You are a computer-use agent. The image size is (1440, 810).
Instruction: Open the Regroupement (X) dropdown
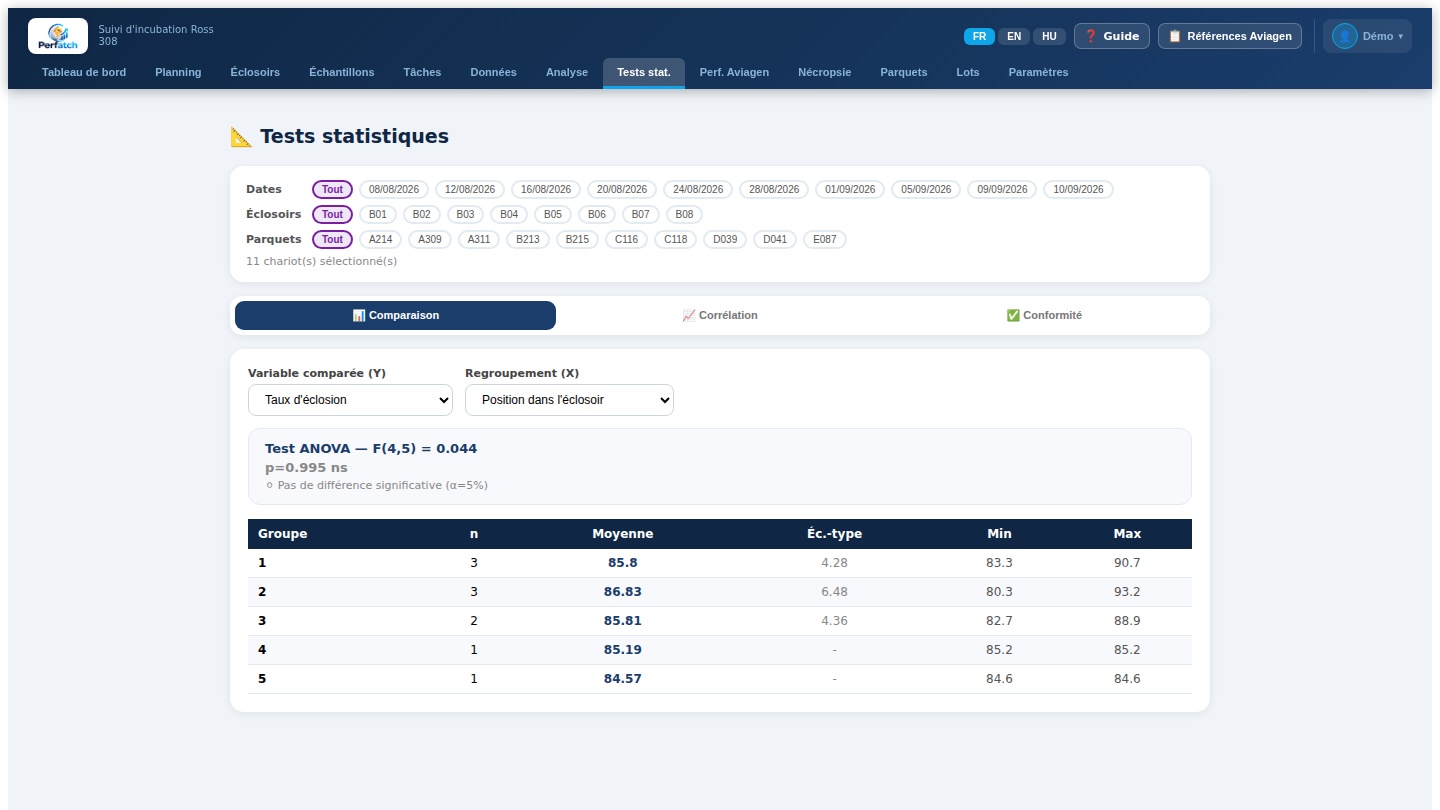coord(569,400)
